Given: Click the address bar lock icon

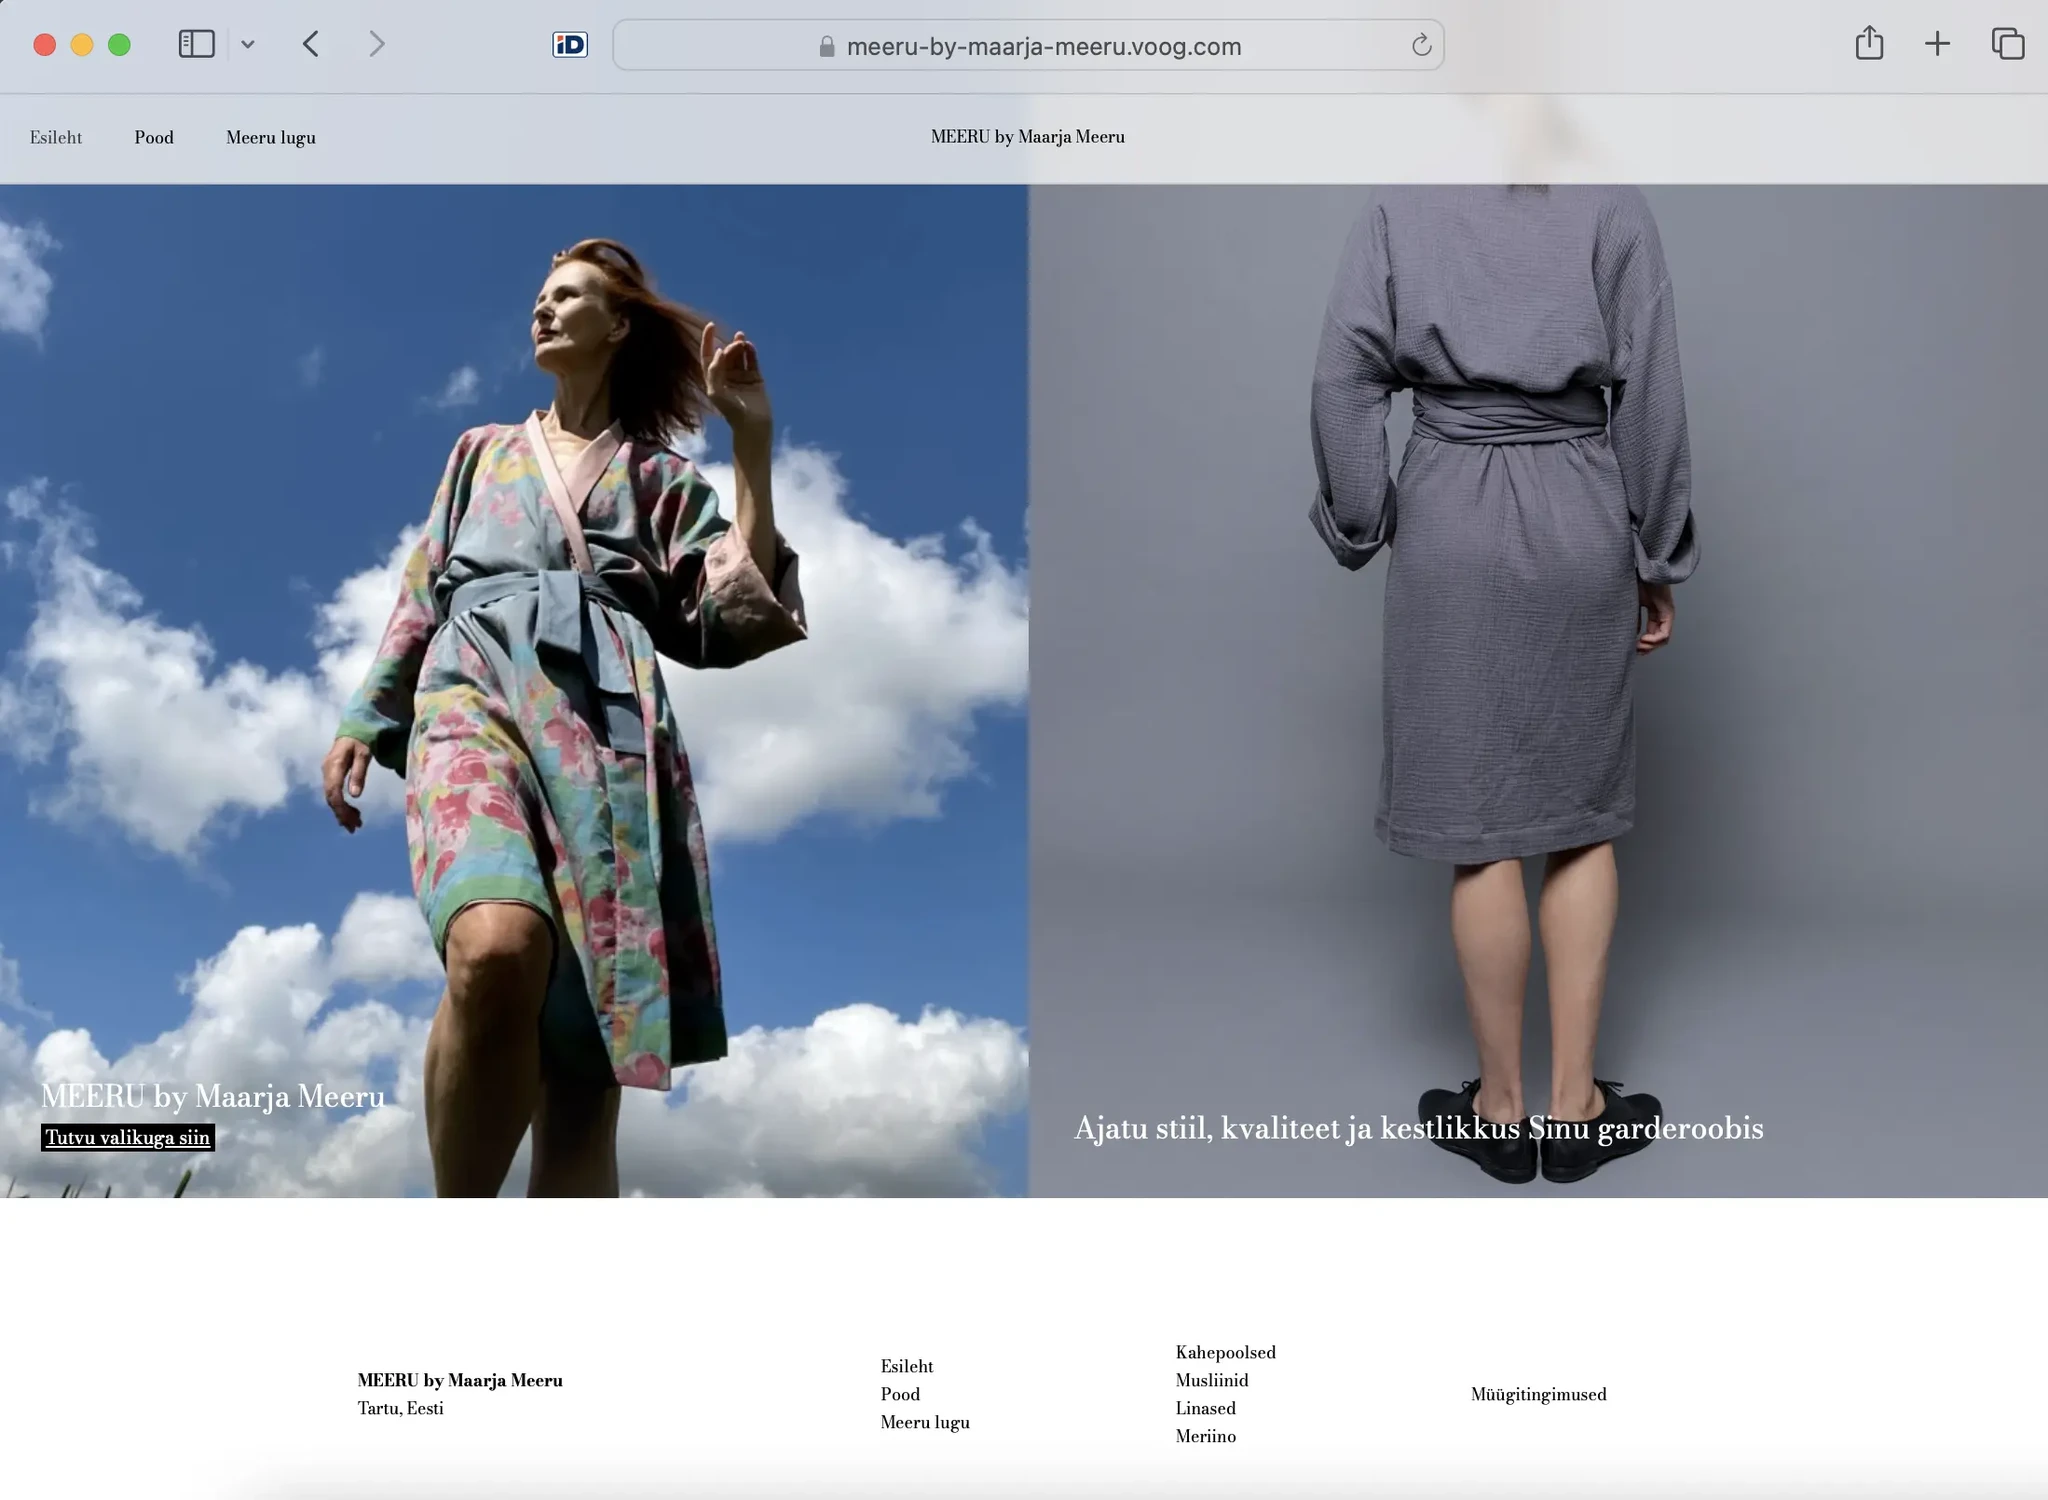Looking at the screenshot, I should [827, 46].
